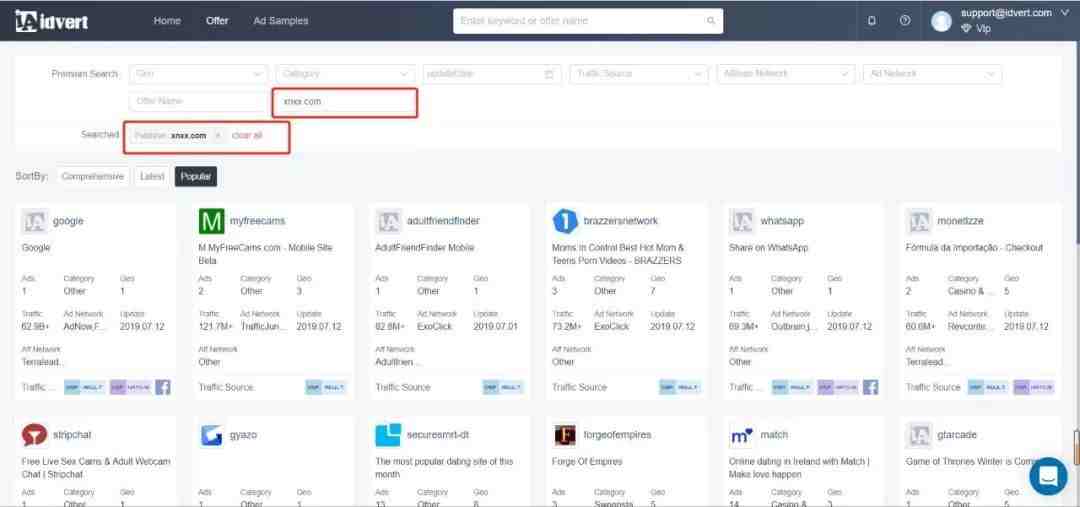The image size is (1080, 507).
Task: Click the whatsapp offer placeholder logo
Action: pyautogui.click(x=742, y=221)
